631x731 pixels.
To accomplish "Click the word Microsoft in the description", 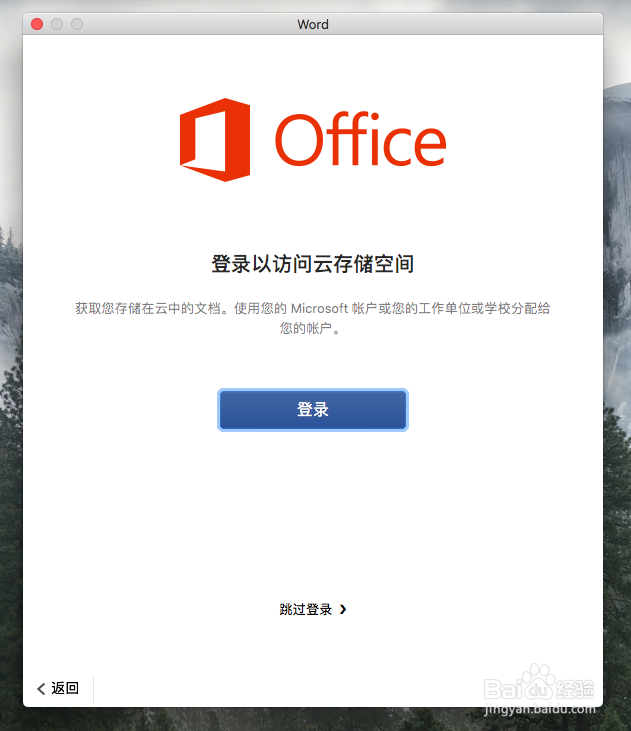I will pyautogui.click(x=319, y=308).
